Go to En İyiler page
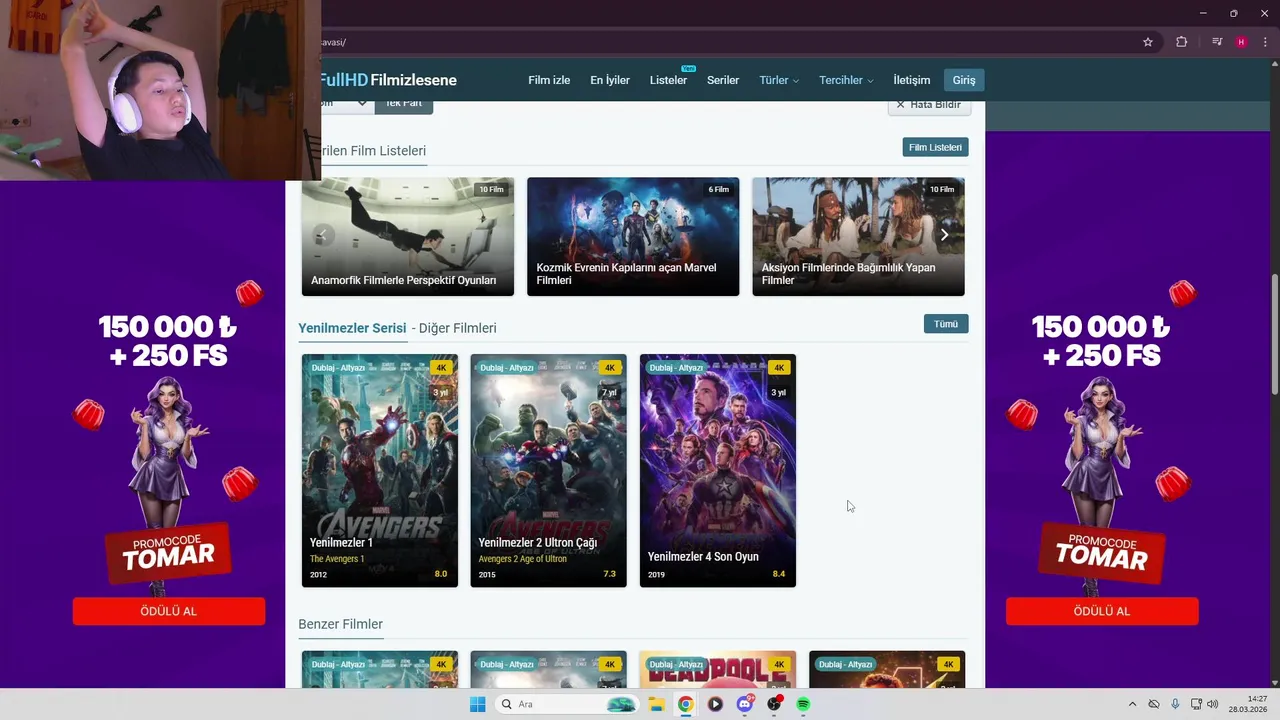The width and height of the screenshot is (1280, 720). point(610,80)
